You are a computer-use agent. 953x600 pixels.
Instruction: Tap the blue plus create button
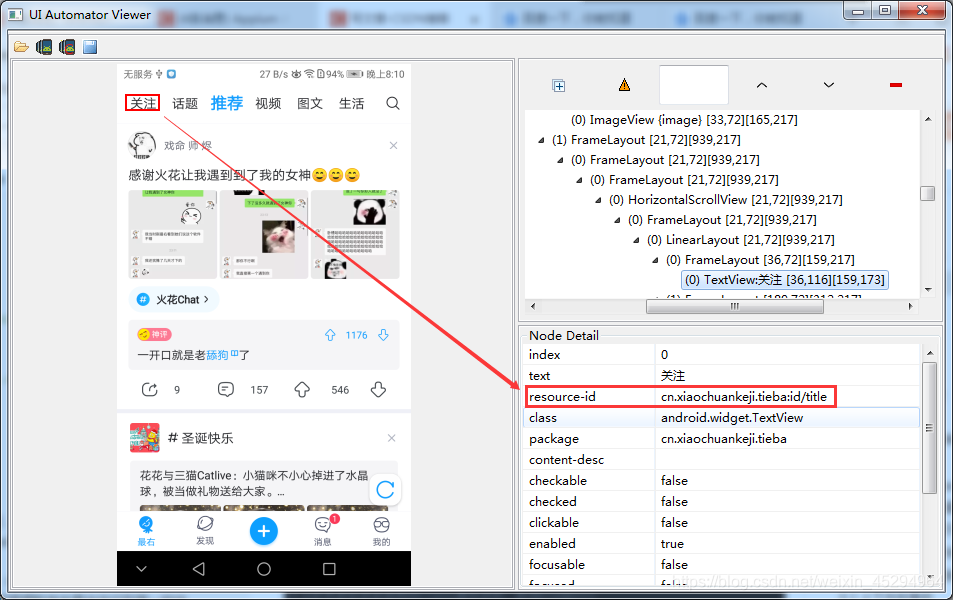coord(264,531)
